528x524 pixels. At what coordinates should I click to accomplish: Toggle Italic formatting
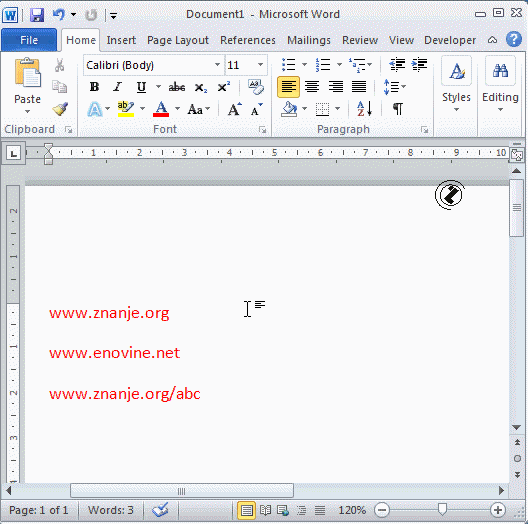click(118, 87)
